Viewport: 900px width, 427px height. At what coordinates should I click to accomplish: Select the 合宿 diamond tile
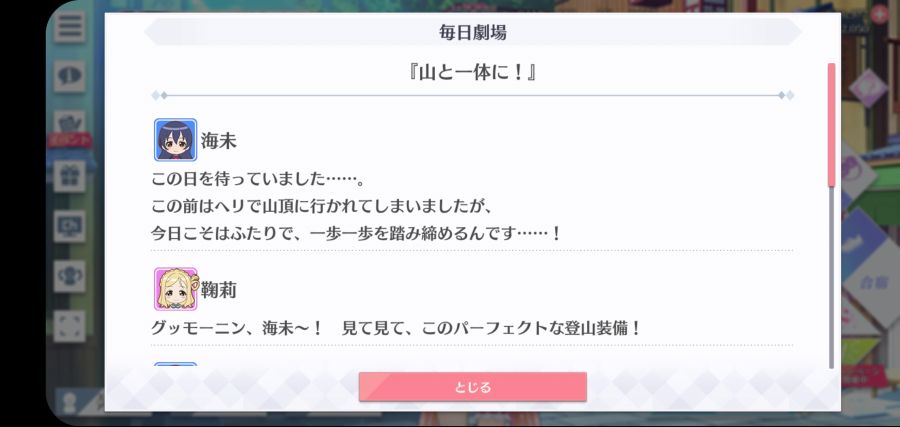[x=871, y=284]
